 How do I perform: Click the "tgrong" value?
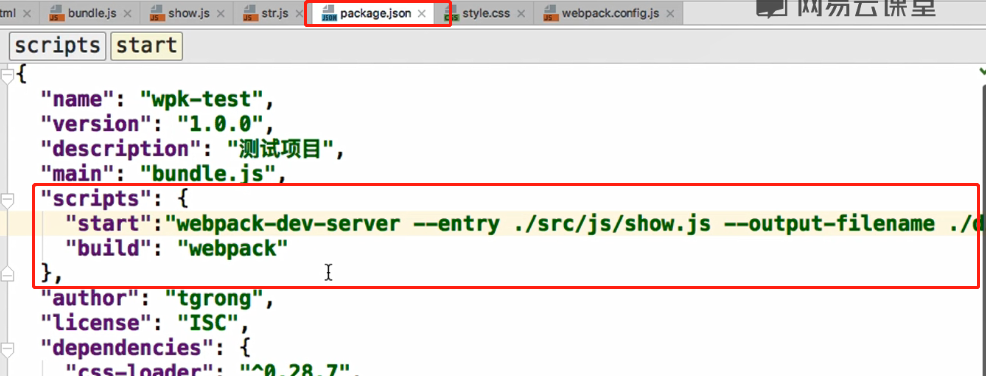coord(214,299)
